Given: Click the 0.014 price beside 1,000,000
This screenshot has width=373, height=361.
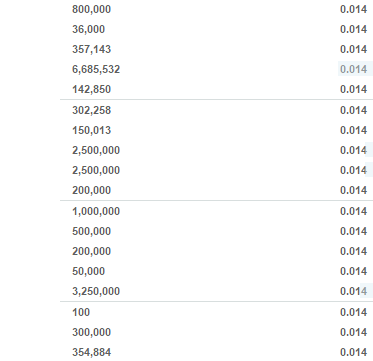Looking at the screenshot, I should [354, 211].
